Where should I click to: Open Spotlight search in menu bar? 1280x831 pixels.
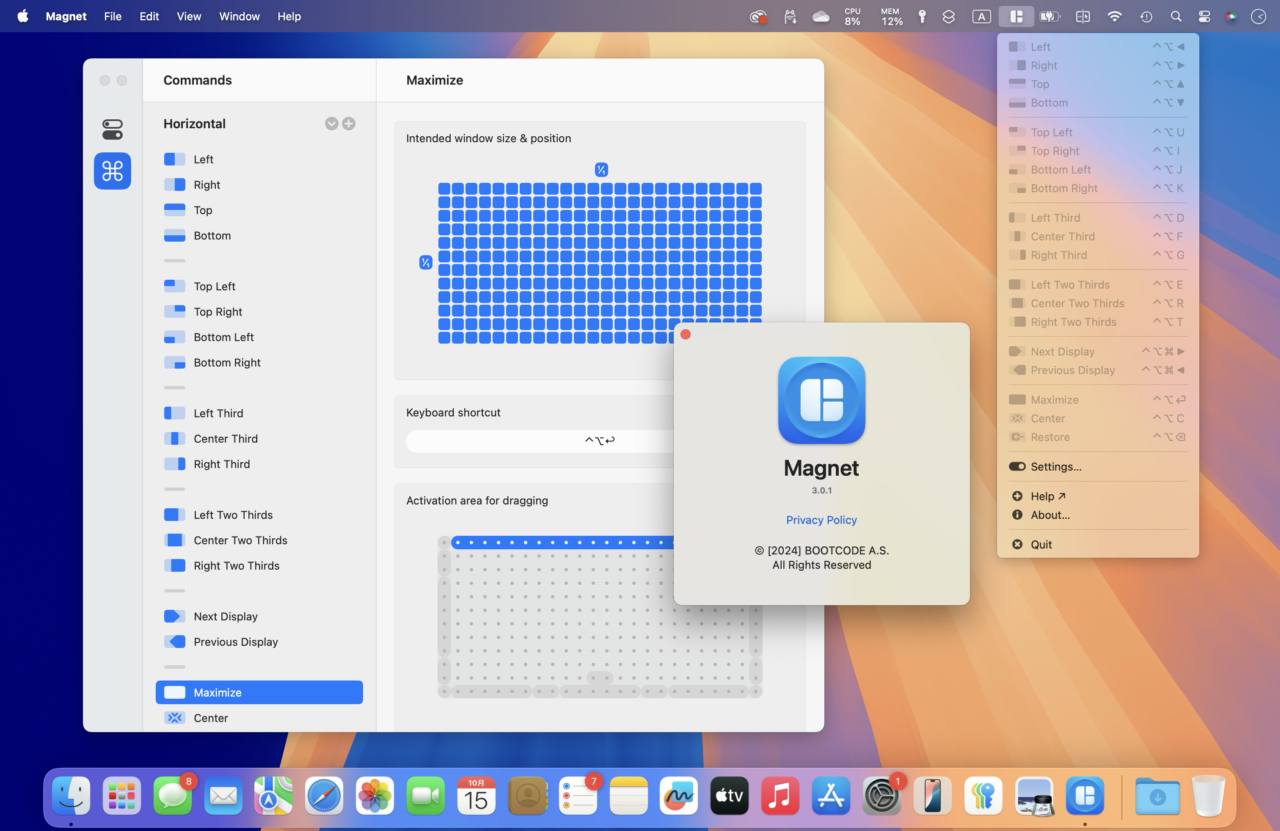coord(1176,16)
